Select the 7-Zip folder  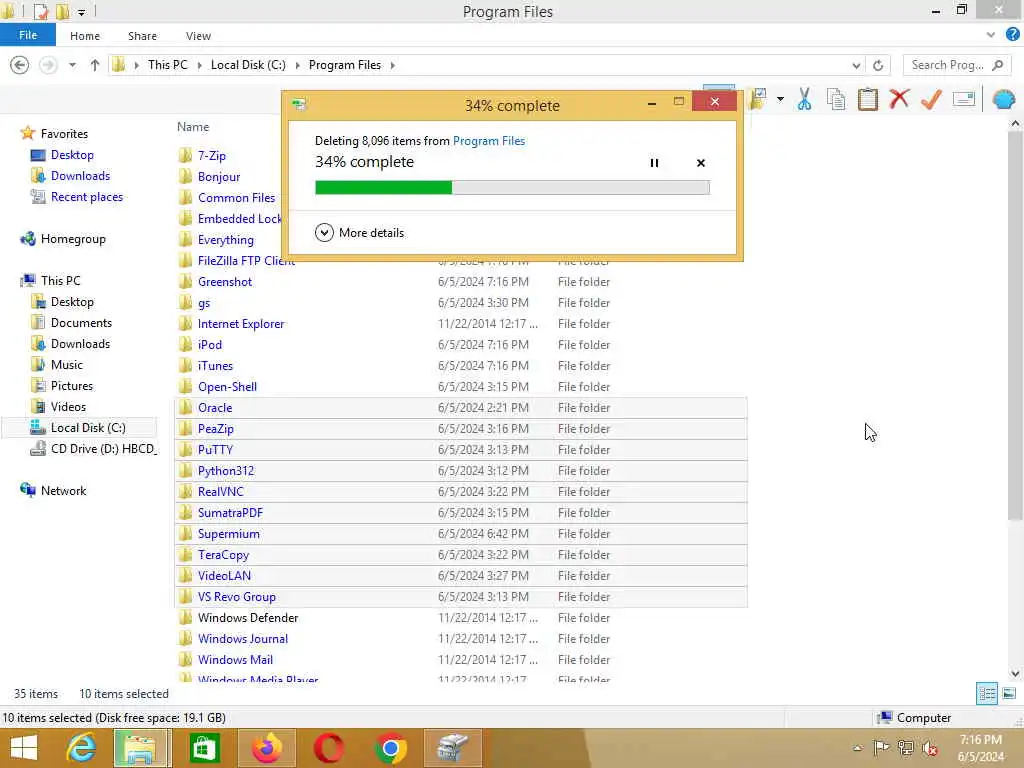click(x=212, y=155)
